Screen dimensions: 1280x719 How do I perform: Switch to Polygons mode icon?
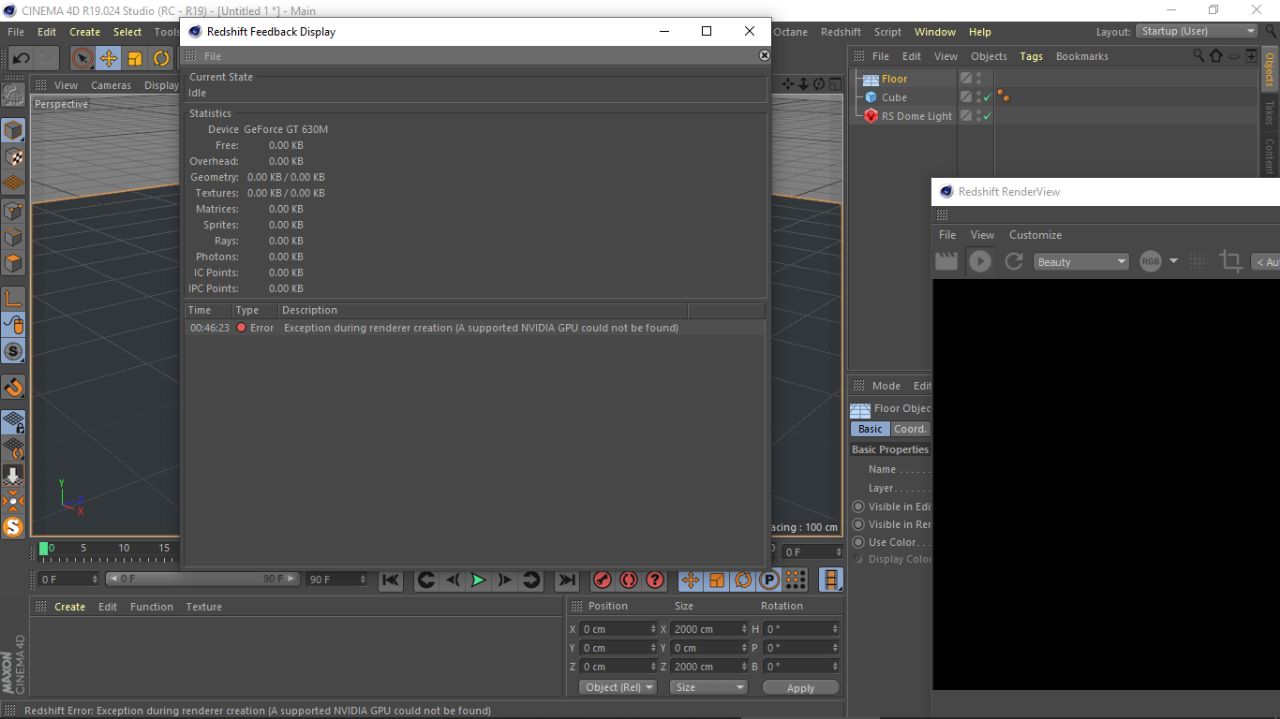[13, 263]
